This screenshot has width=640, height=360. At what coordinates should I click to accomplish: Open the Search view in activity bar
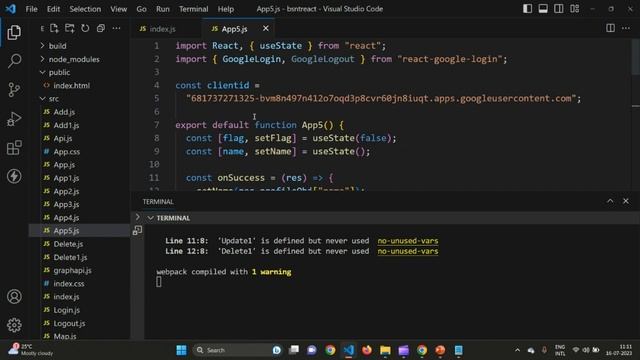pos(14,61)
